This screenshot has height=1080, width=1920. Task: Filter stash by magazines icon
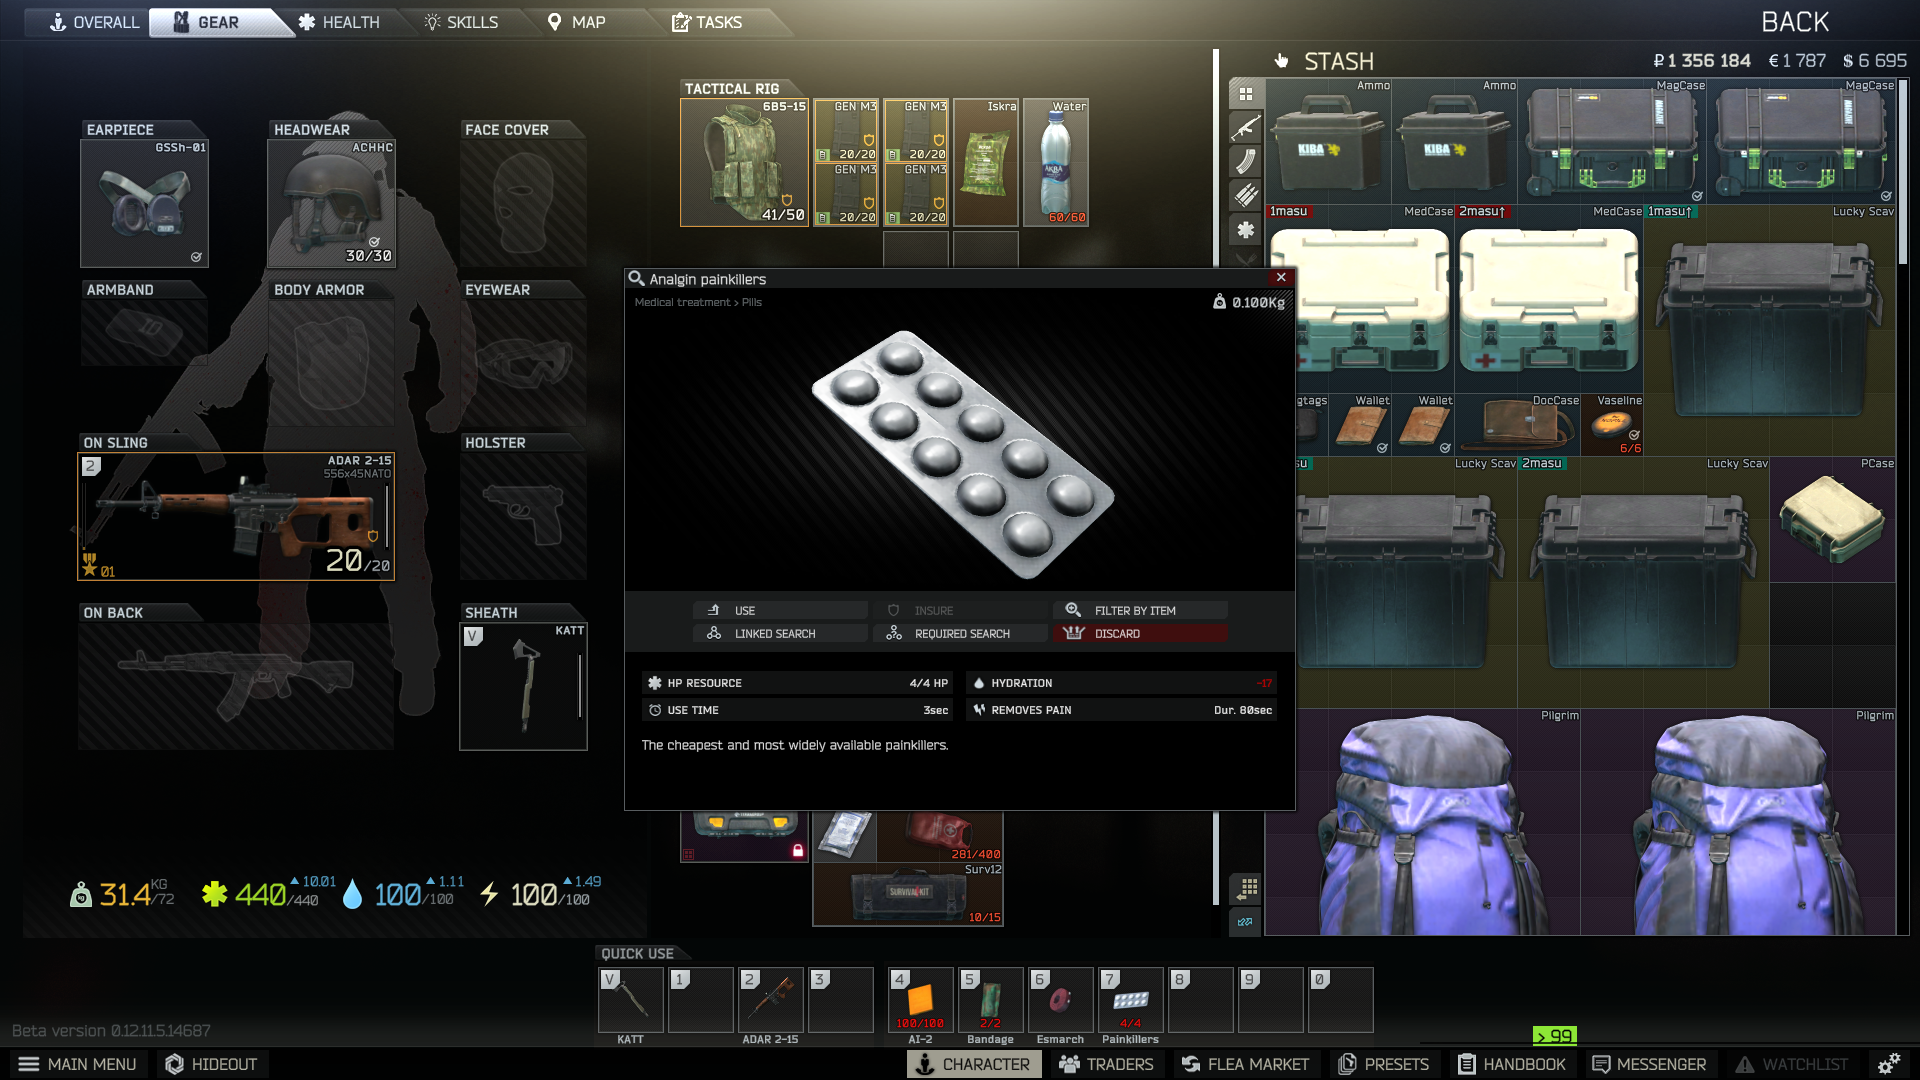tap(1246, 162)
